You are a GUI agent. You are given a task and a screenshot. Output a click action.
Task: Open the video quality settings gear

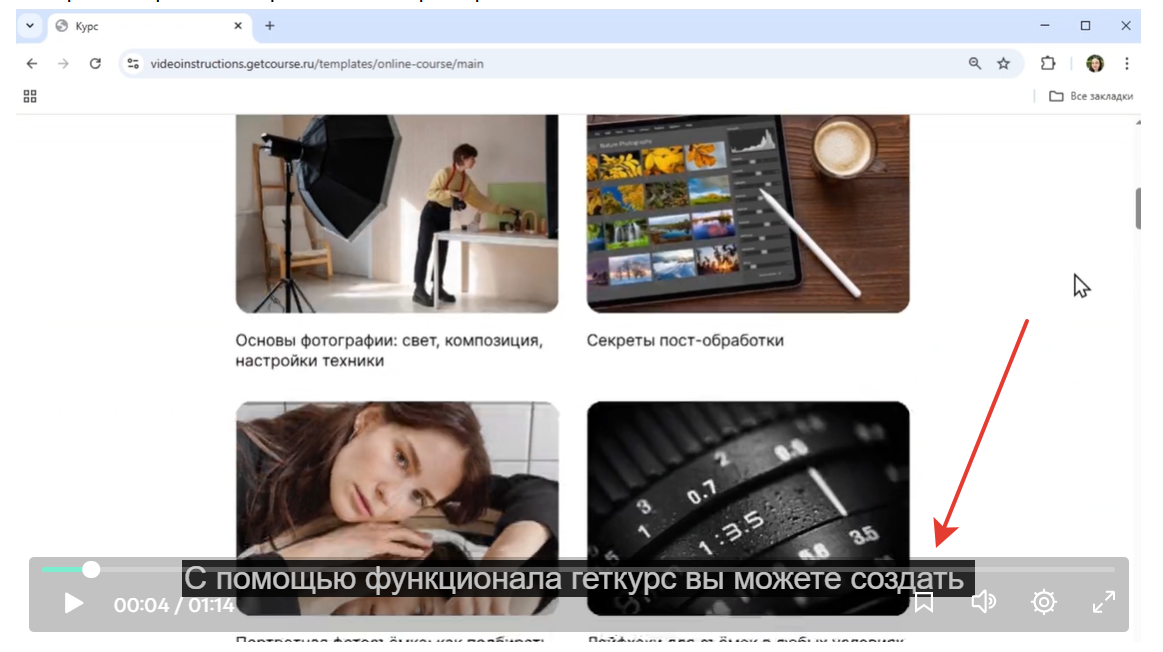1043,602
